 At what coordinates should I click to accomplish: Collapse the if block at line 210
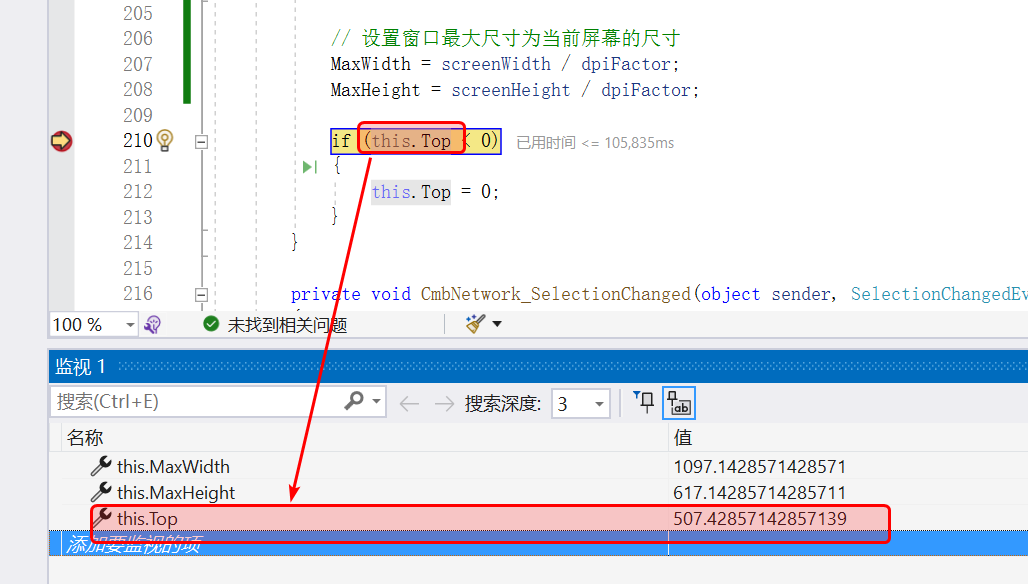[x=201, y=142]
